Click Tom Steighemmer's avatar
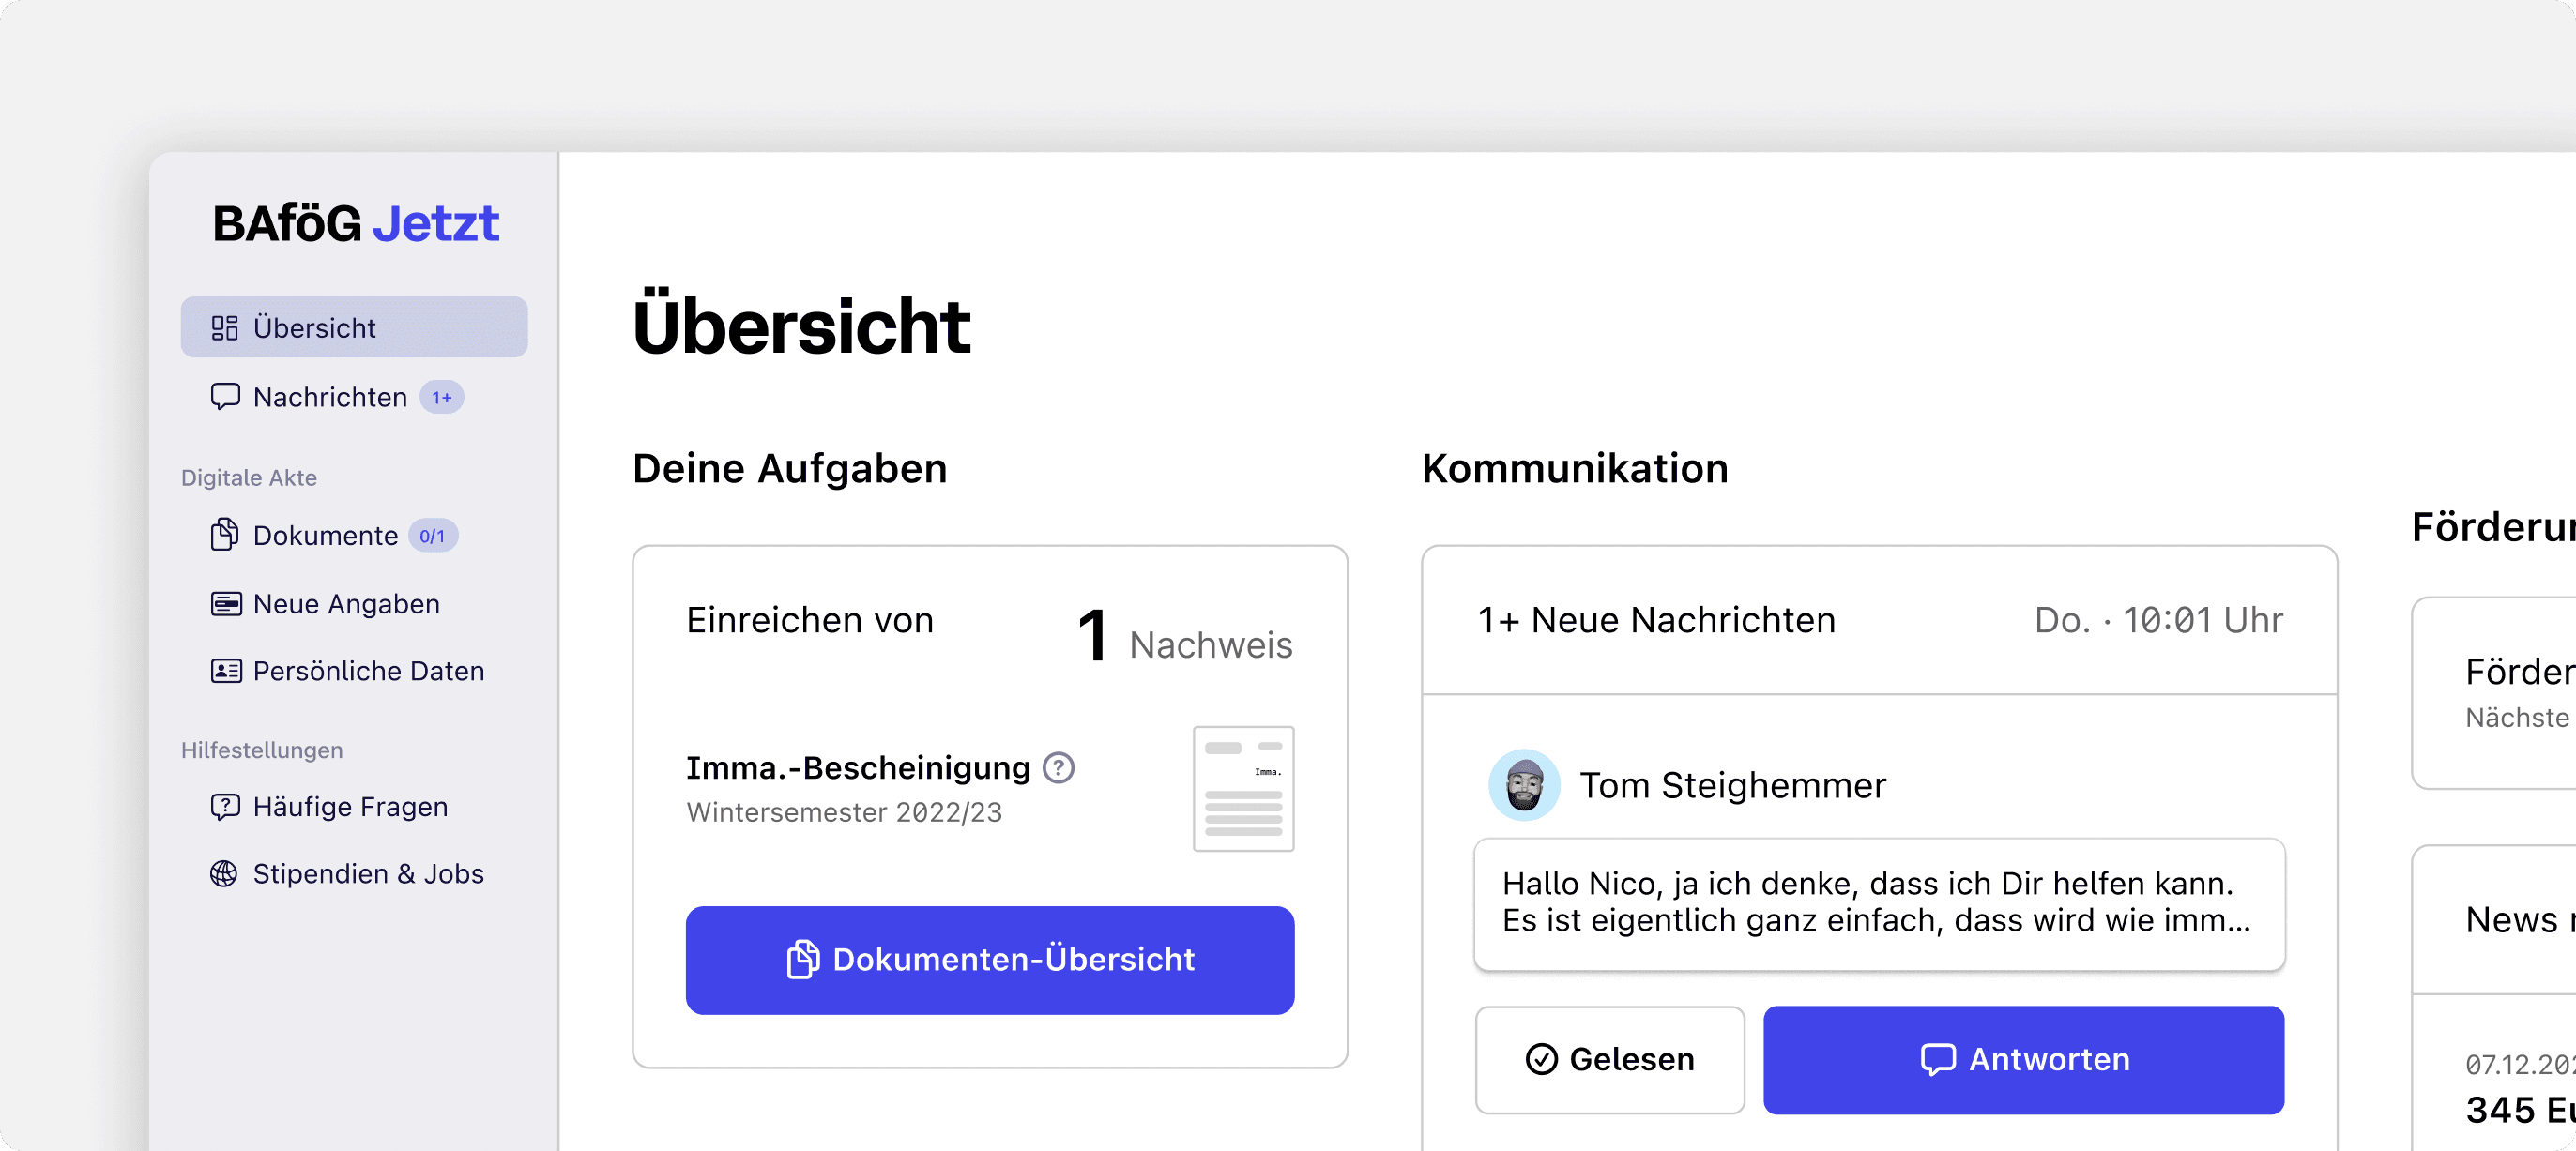2576x1151 pixels. [x=1524, y=785]
